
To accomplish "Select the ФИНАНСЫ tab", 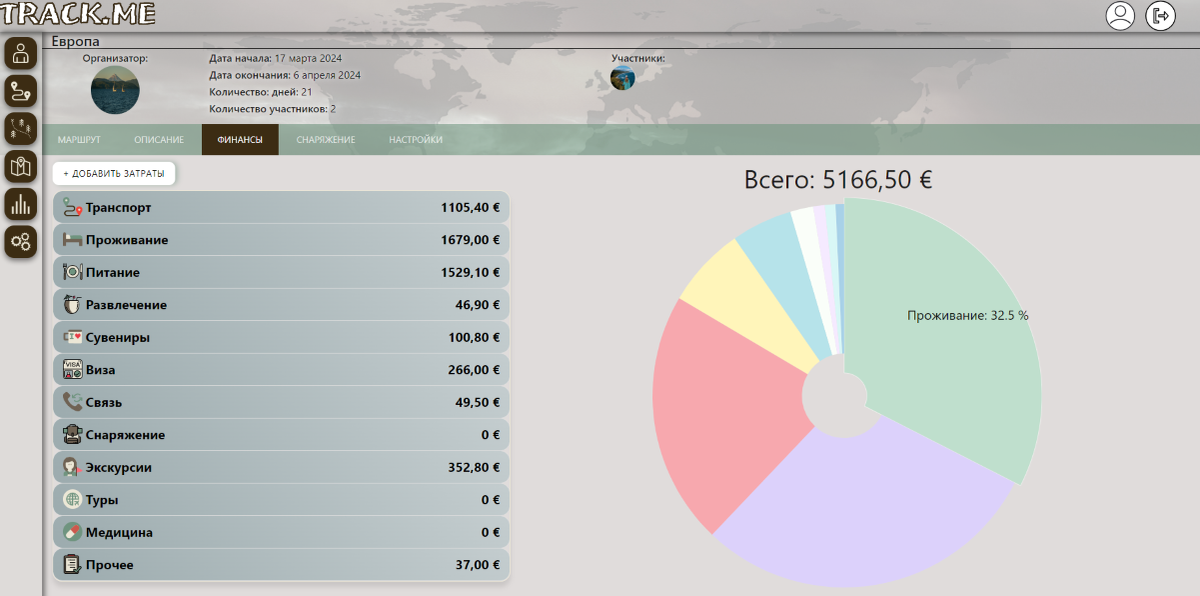I will 240,140.
